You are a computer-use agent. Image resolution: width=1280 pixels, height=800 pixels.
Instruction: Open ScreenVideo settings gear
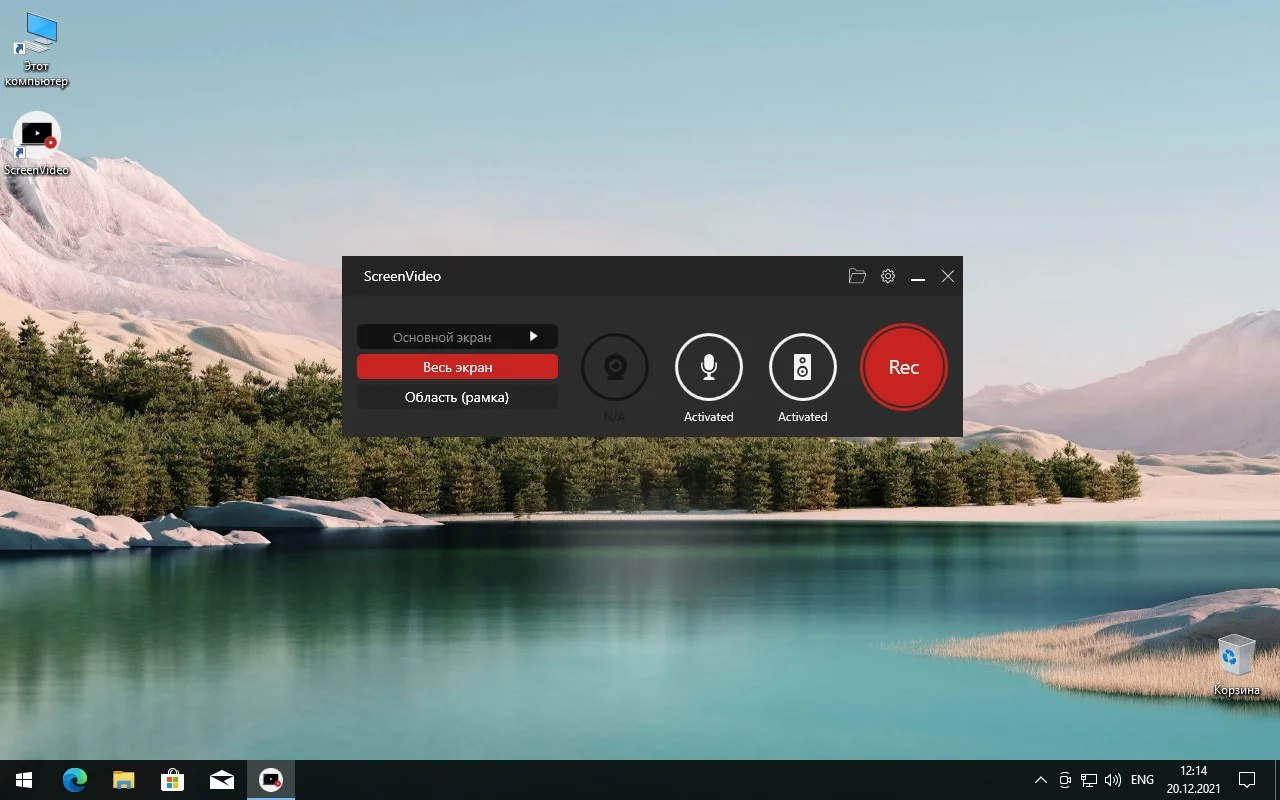tap(888, 276)
